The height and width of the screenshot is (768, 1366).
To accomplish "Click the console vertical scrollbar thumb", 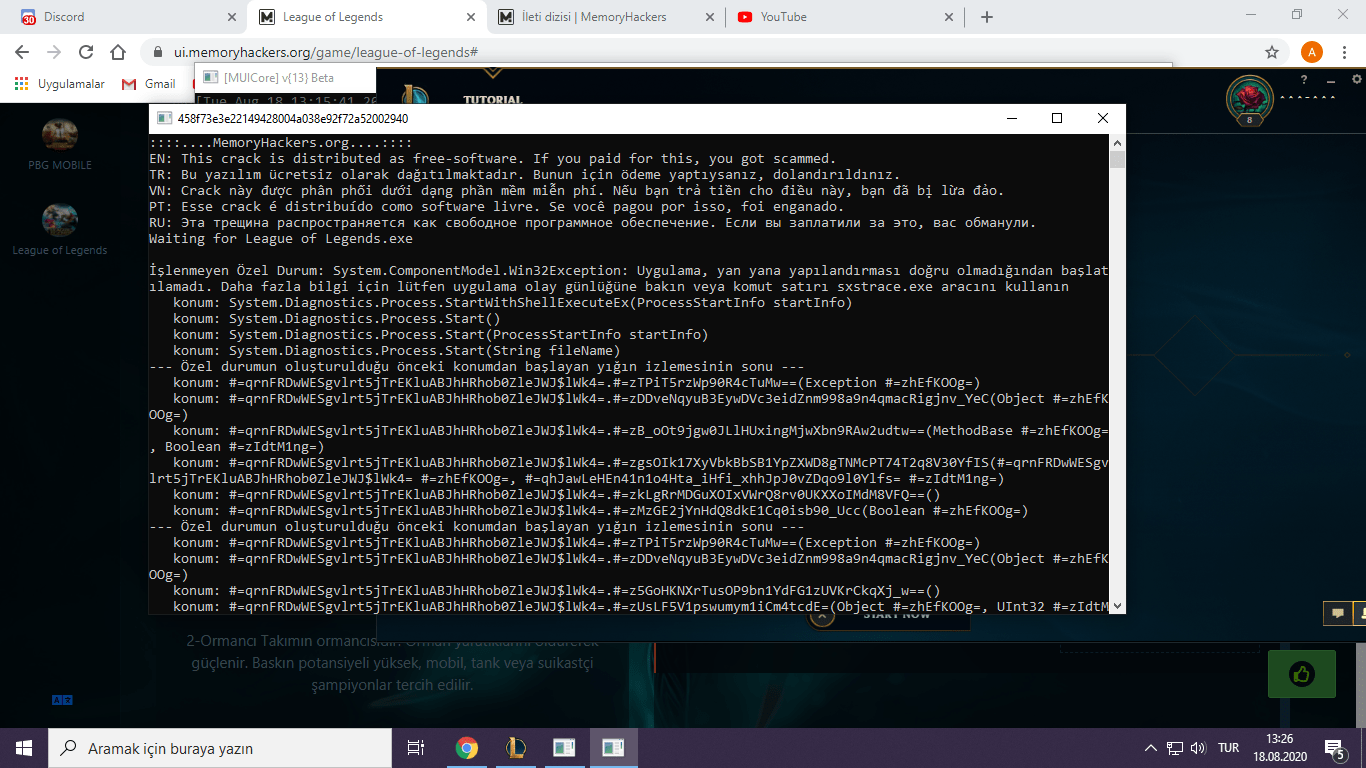I will (x=1118, y=160).
